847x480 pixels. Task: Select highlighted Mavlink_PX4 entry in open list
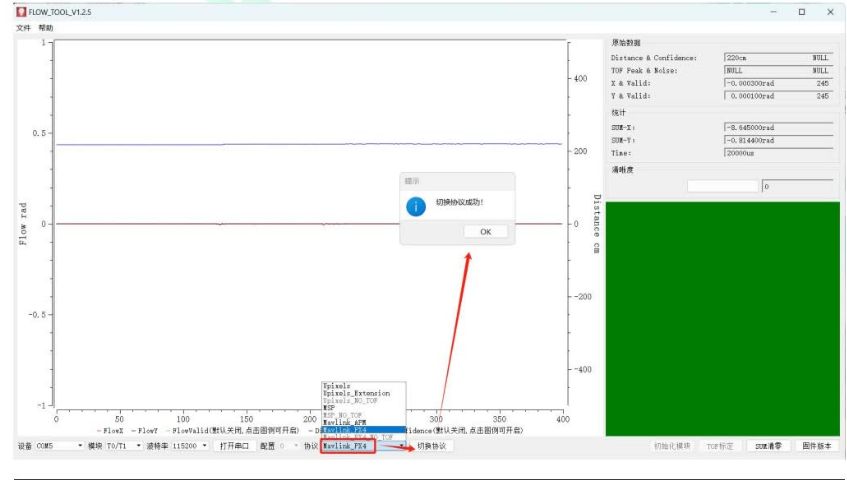click(364, 430)
